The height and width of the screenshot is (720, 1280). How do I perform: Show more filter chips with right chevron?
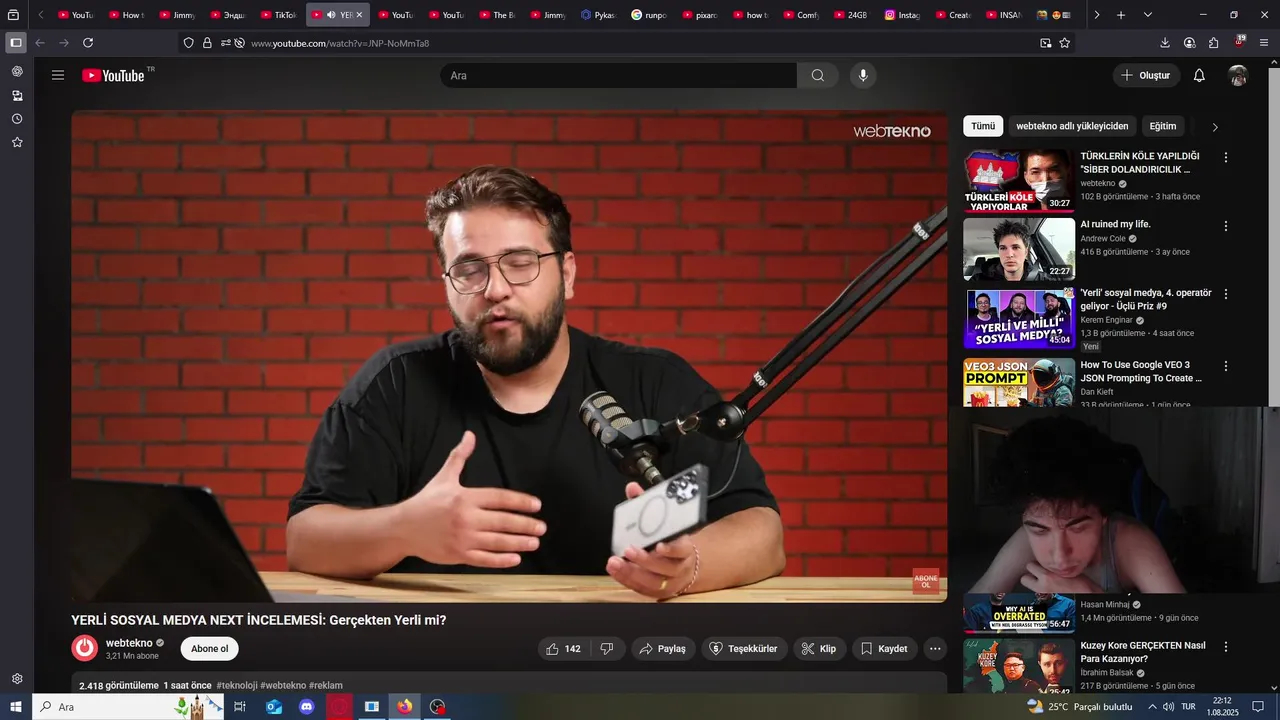click(1215, 127)
